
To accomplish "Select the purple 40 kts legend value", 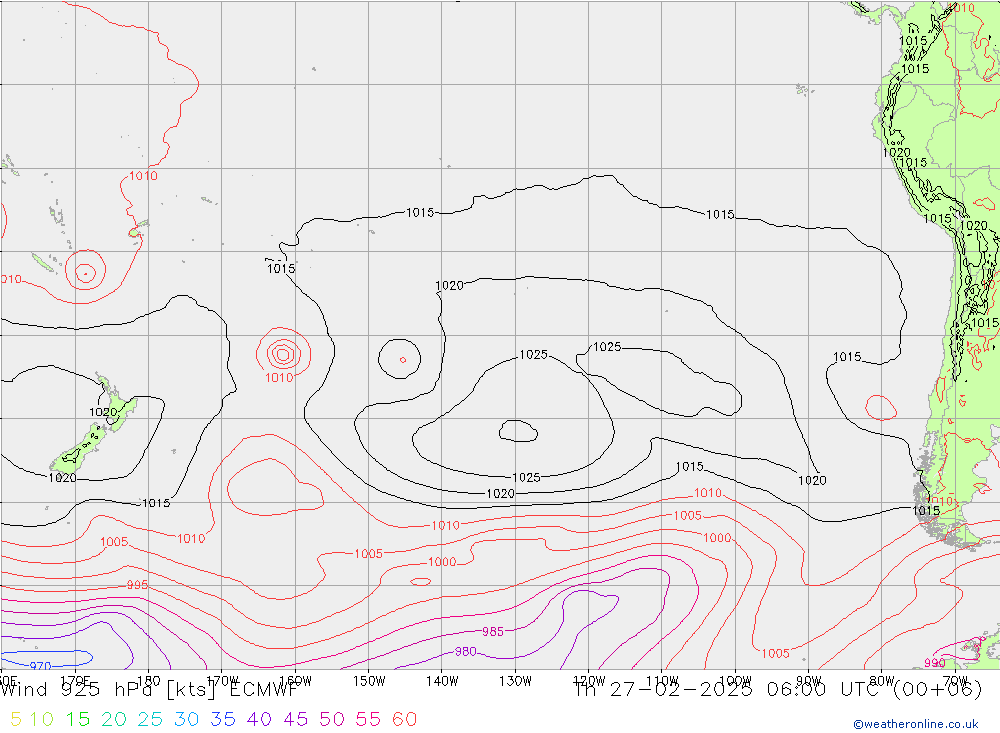I will tap(259, 720).
